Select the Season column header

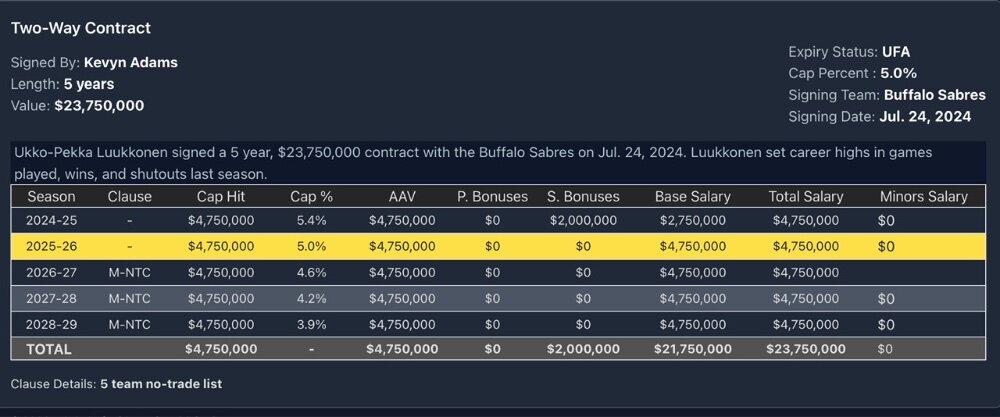tap(51, 196)
